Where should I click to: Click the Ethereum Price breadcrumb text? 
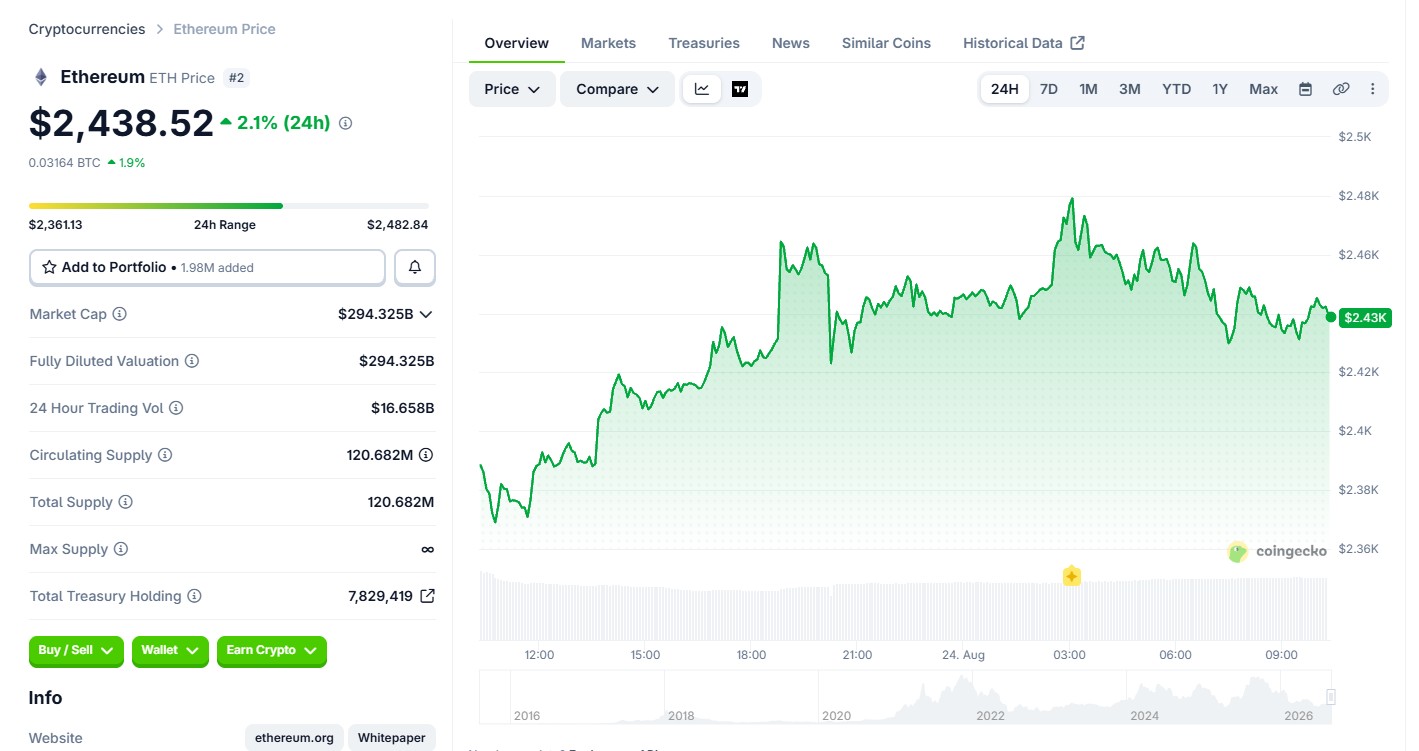(x=224, y=29)
